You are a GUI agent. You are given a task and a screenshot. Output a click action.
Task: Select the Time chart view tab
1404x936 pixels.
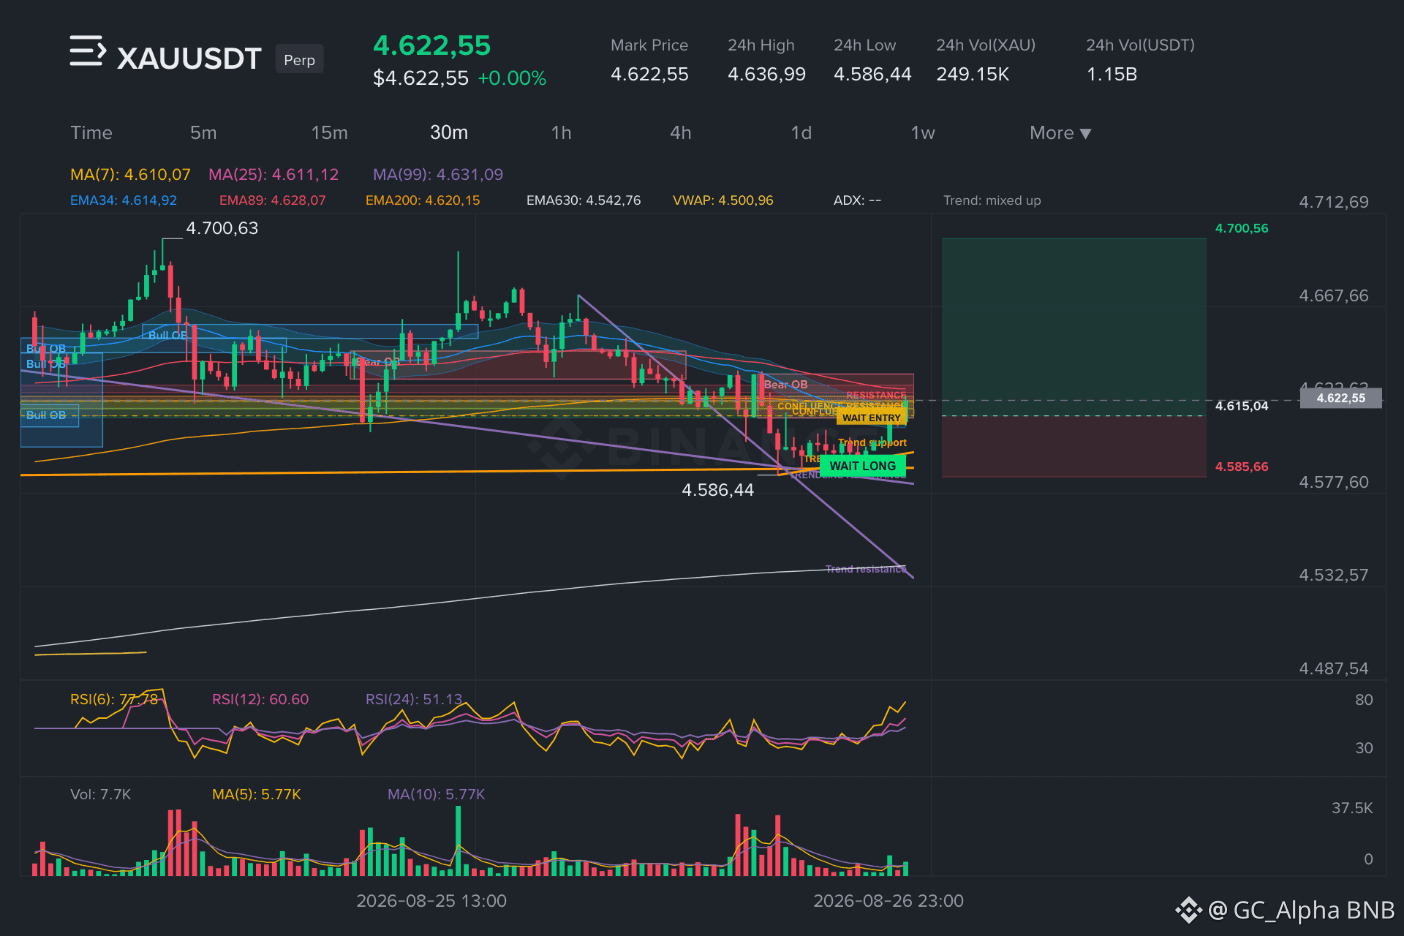coord(91,133)
